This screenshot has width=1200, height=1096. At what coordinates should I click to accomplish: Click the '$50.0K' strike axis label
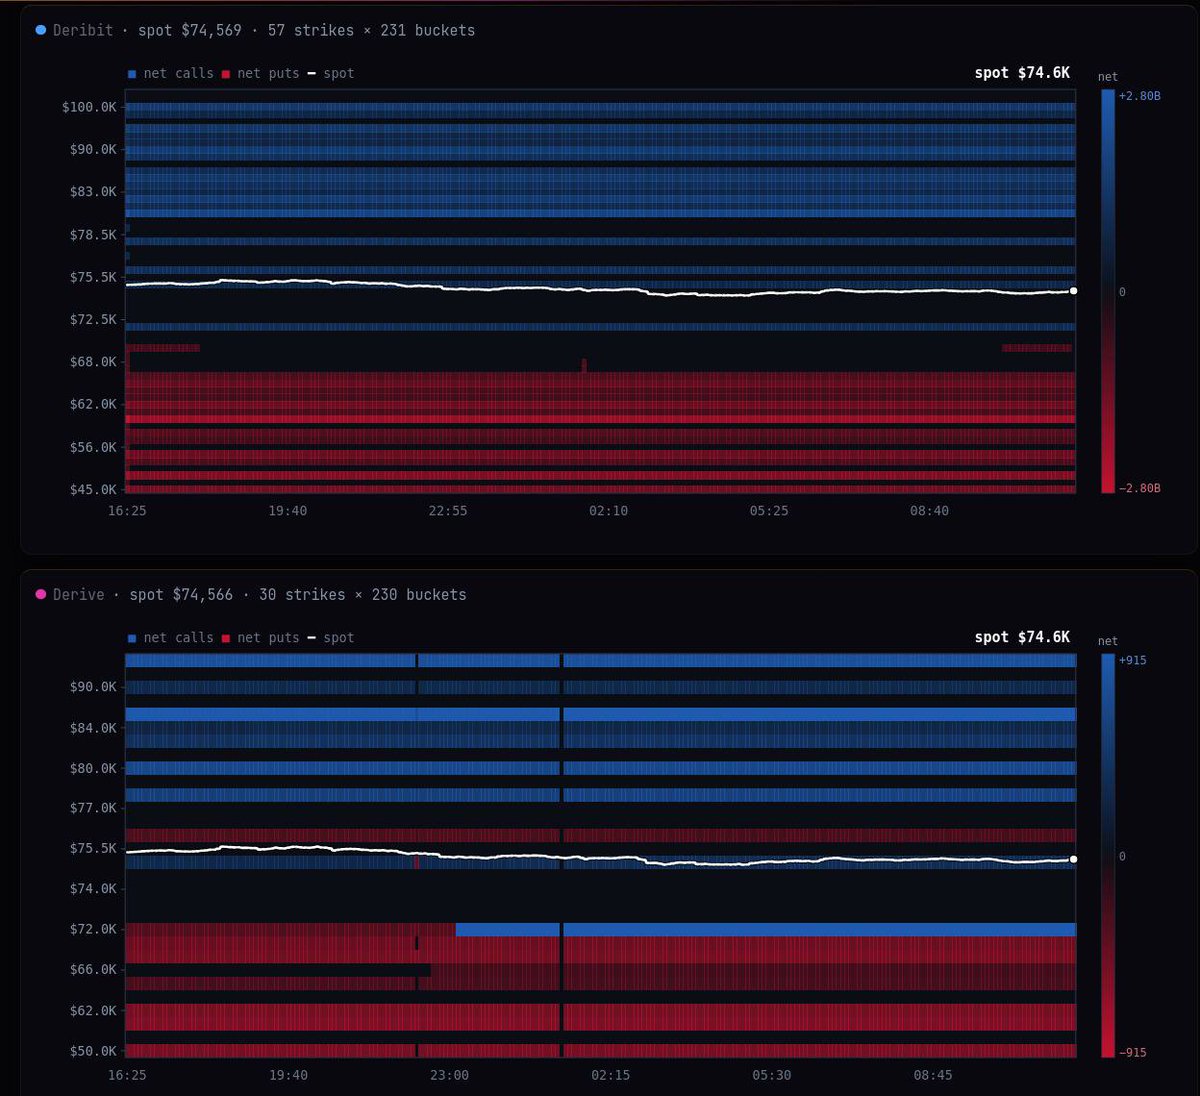click(93, 1051)
